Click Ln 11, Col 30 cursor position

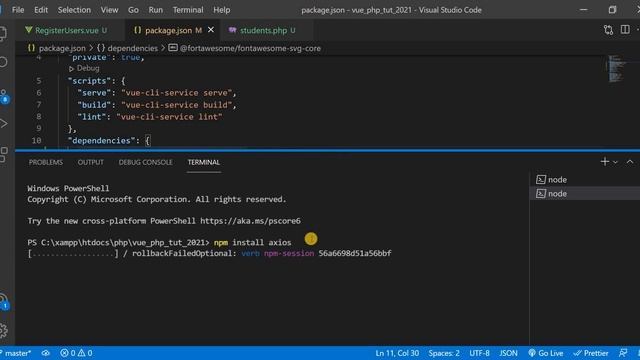click(x=397, y=353)
